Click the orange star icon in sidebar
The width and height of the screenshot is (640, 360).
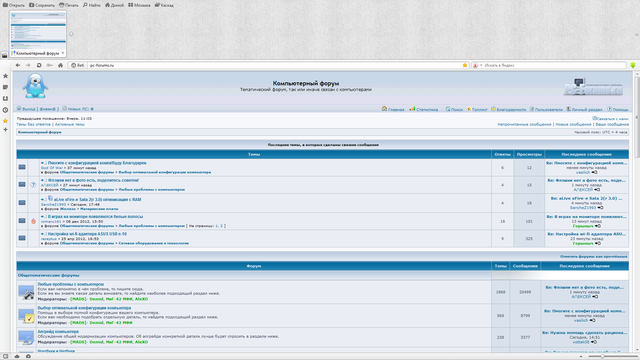(x=5, y=121)
